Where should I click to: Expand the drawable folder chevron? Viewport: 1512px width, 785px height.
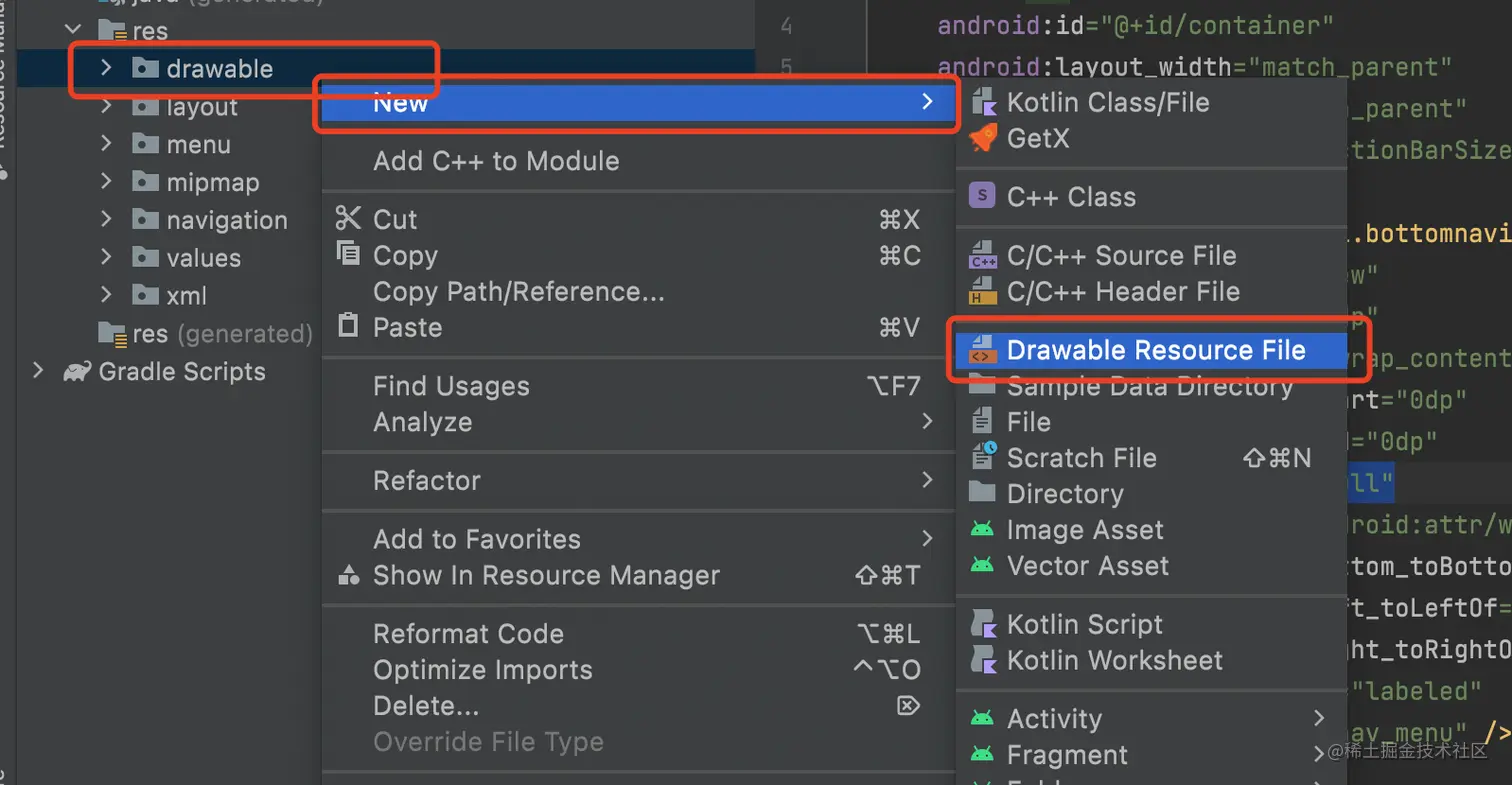tap(106, 68)
